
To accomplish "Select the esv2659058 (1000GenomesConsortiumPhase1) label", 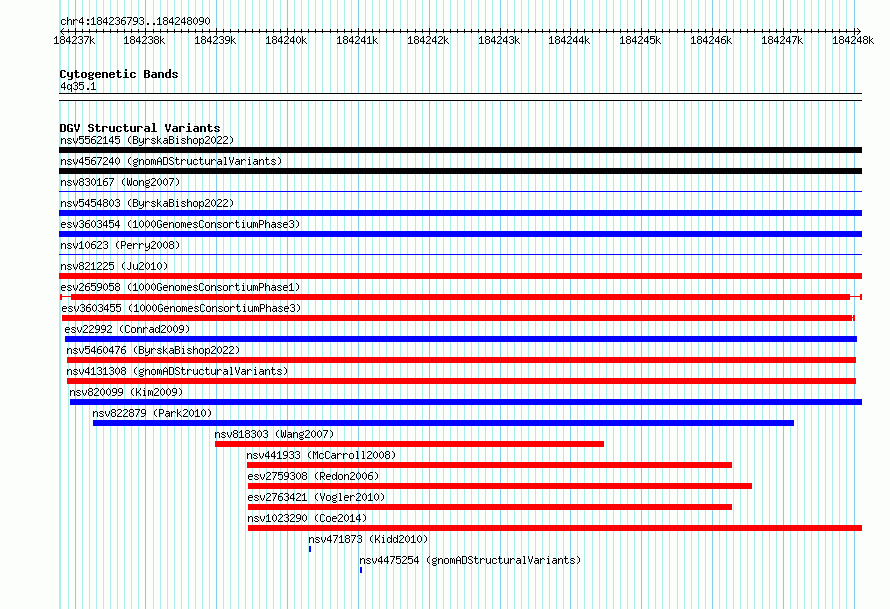I will coord(180,287).
